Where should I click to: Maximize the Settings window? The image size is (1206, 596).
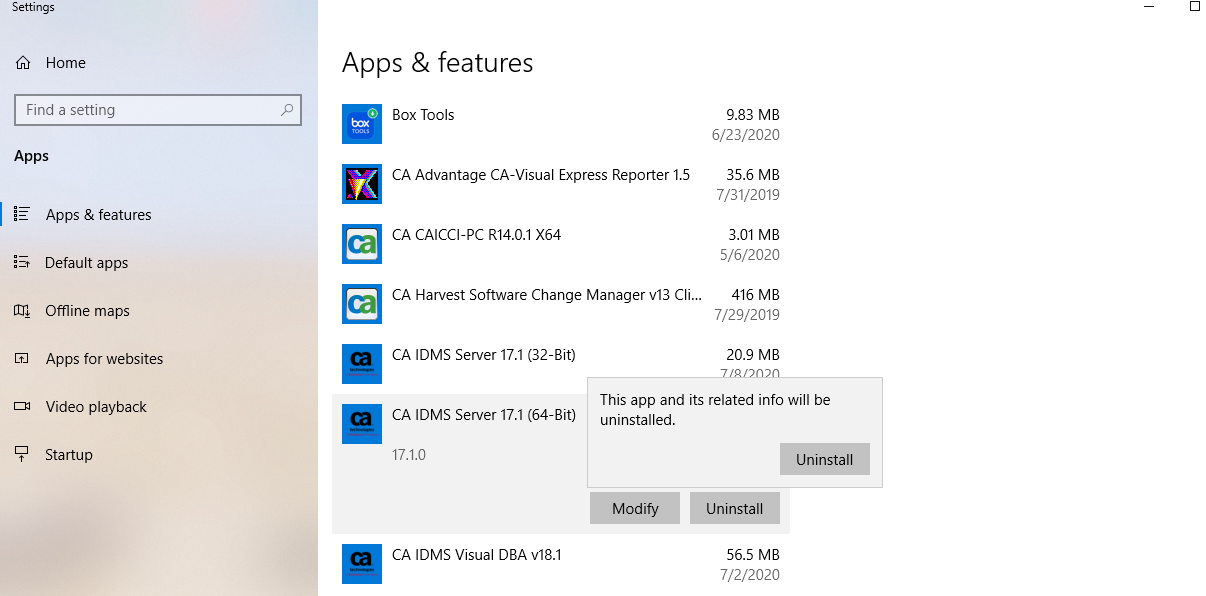coord(1194,7)
